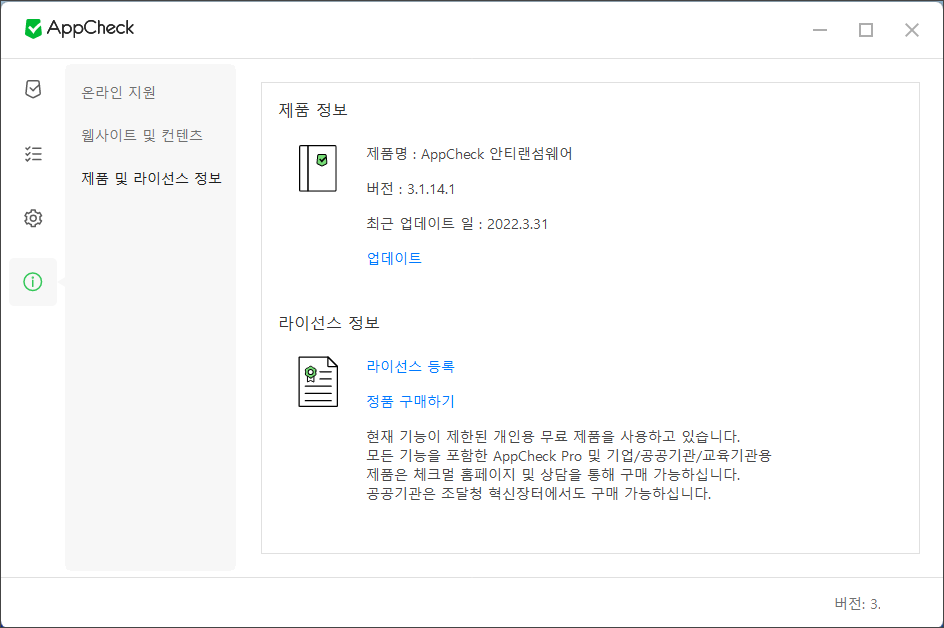Open 라이선스 등록 to register license
Image resolution: width=944 pixels, height=628 pixels.
click(409, 366)
